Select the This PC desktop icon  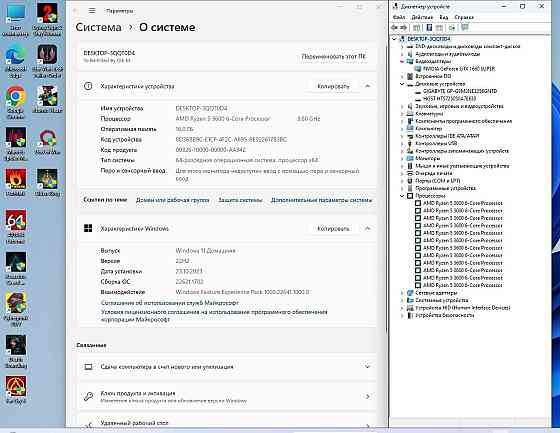15,20
